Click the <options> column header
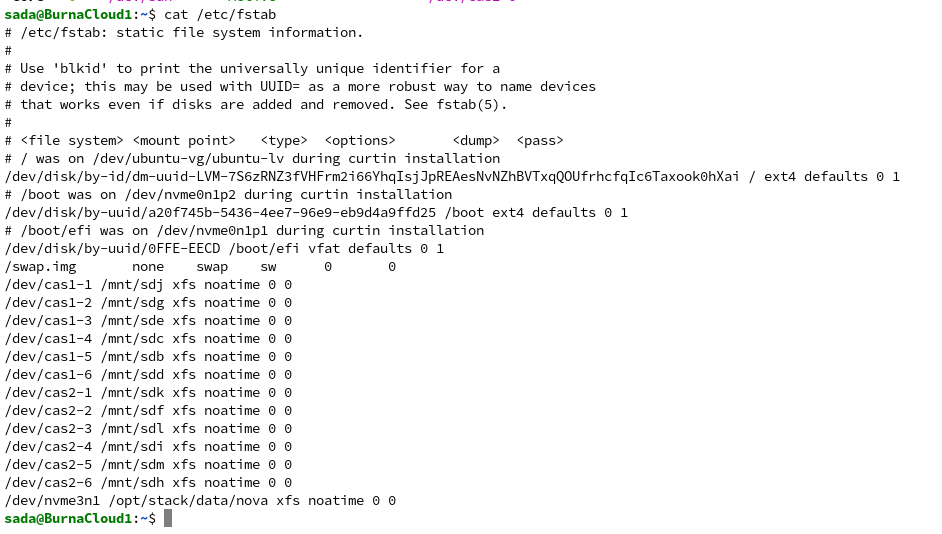The width and height of the screenshot is (942, 534). coord(360,141)
